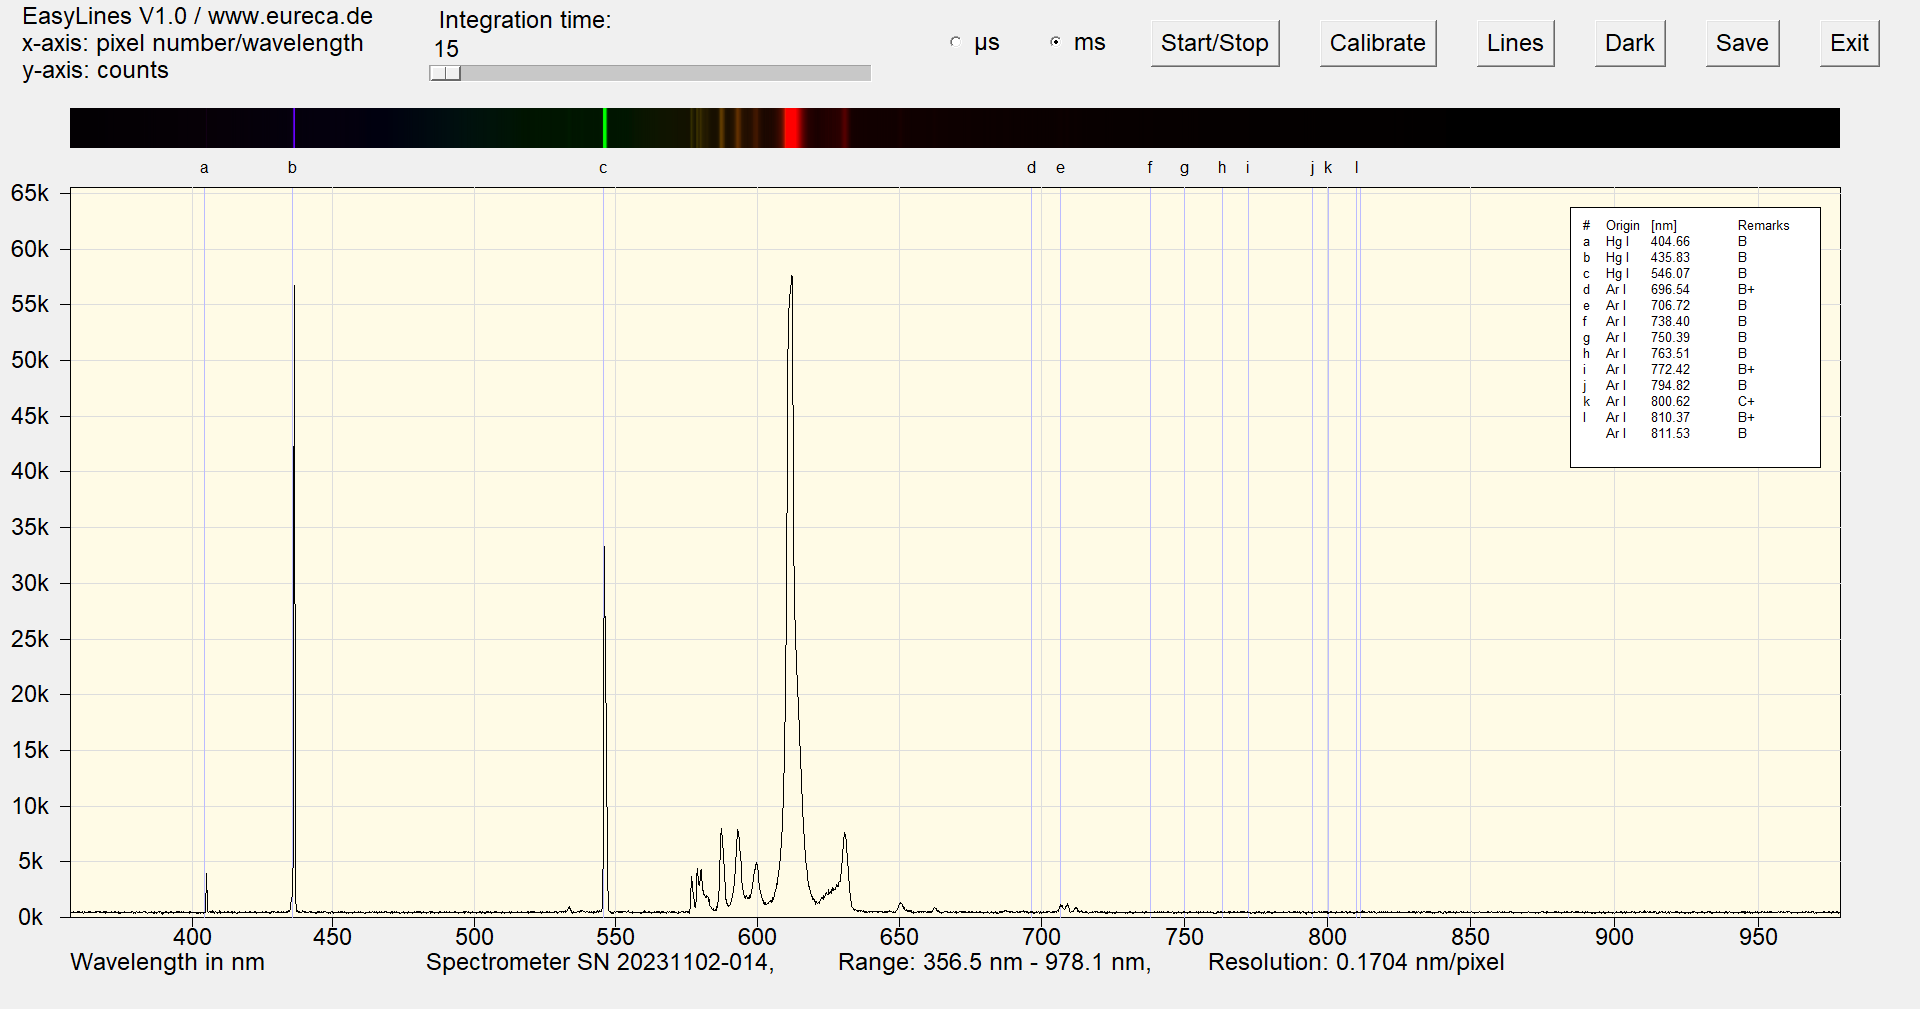Click the Ar I 800.62 legend row
The image size is (1920, 1009).
1668,402
